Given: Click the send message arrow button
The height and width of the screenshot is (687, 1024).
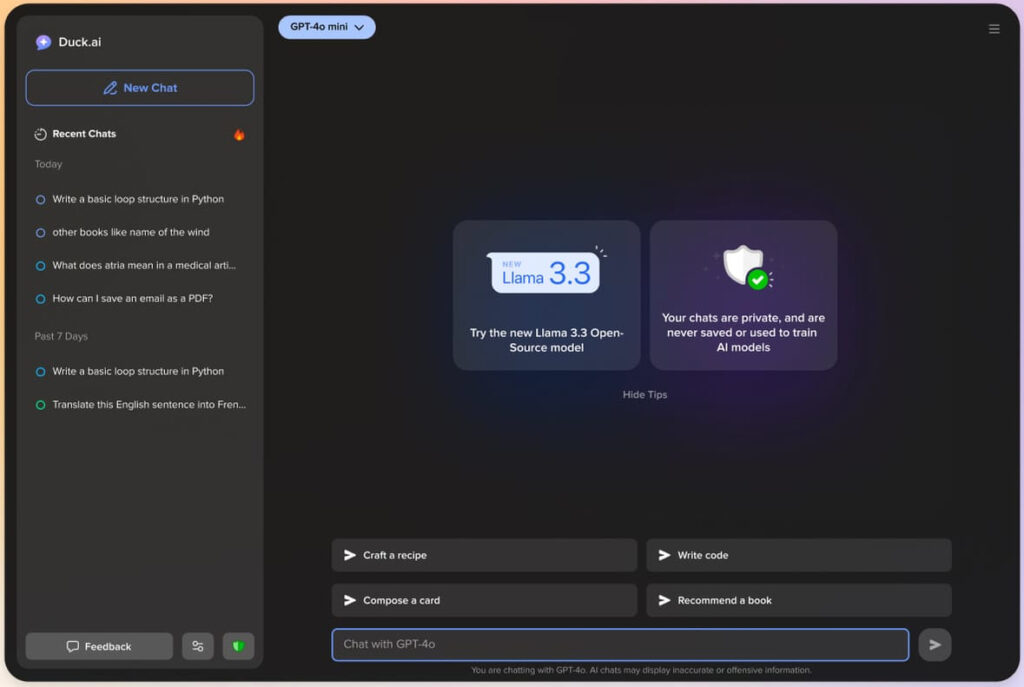Looking at the screenshot, I should 935,645.
